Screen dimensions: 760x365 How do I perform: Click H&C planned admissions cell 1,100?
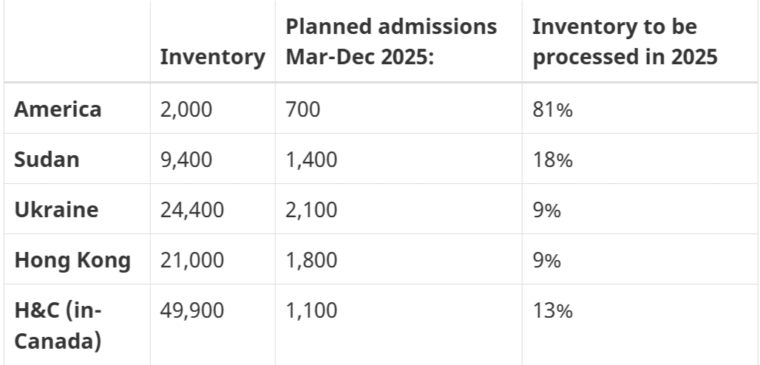[x=311, y=310]
